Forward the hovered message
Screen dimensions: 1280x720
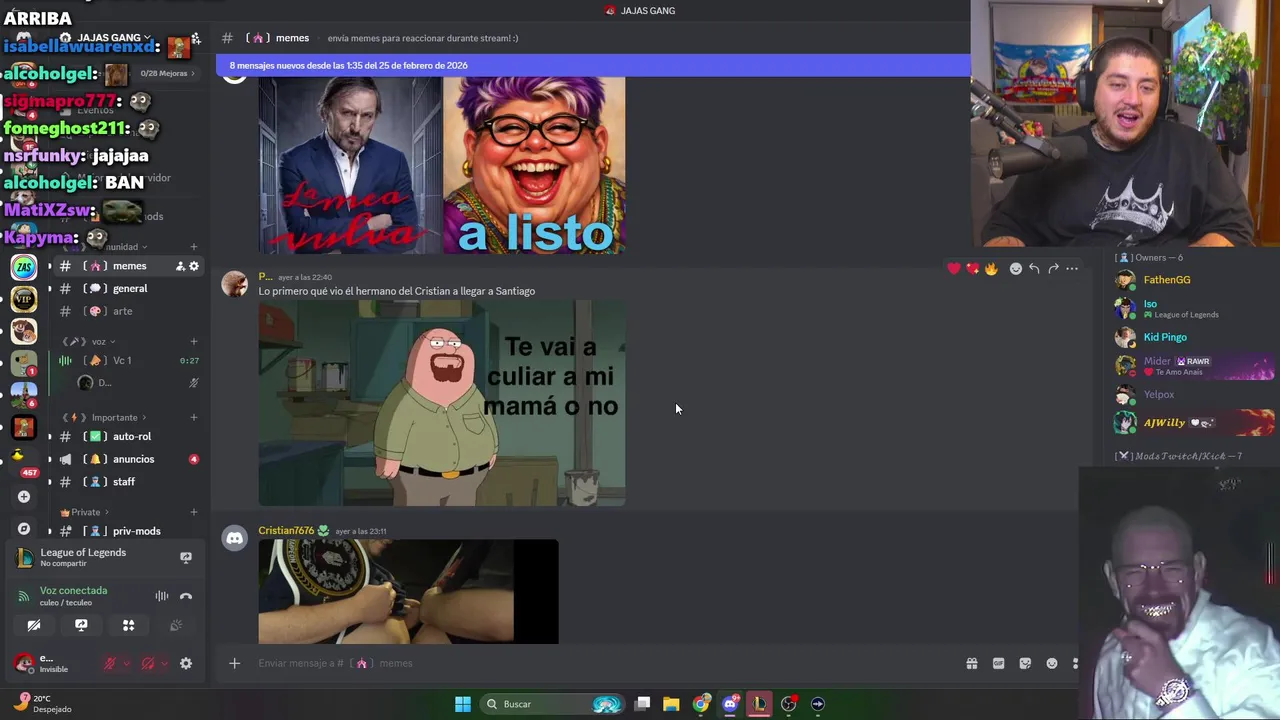pos(1053,268)
